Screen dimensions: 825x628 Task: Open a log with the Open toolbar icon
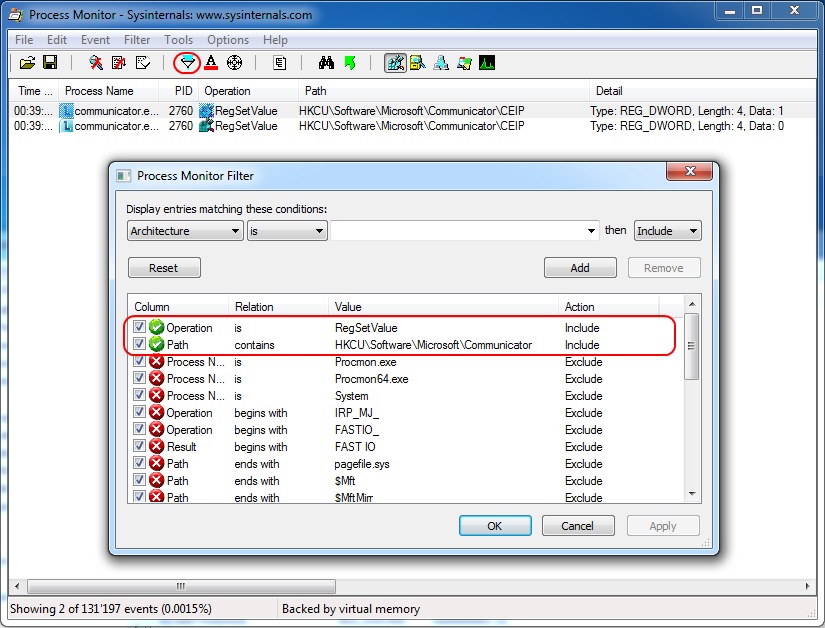click(x=27, y=63)
